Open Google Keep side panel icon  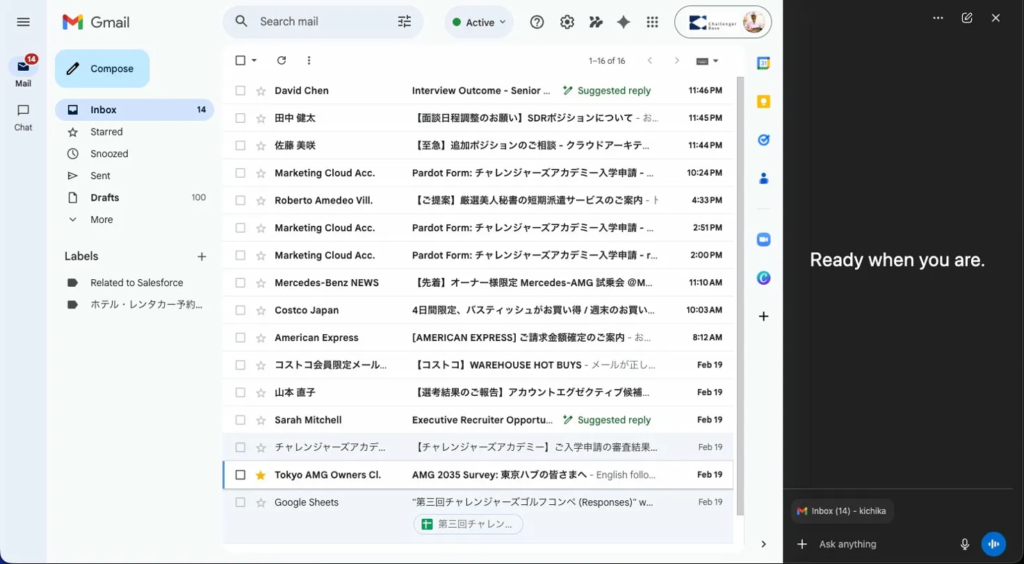pos(763,102)
